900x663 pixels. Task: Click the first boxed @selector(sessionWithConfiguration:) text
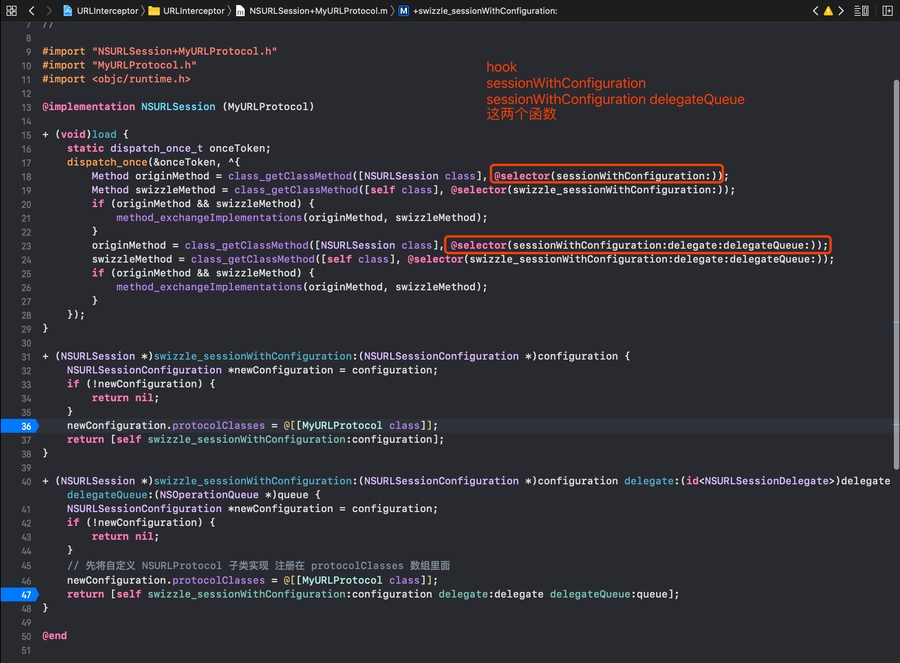607,175
